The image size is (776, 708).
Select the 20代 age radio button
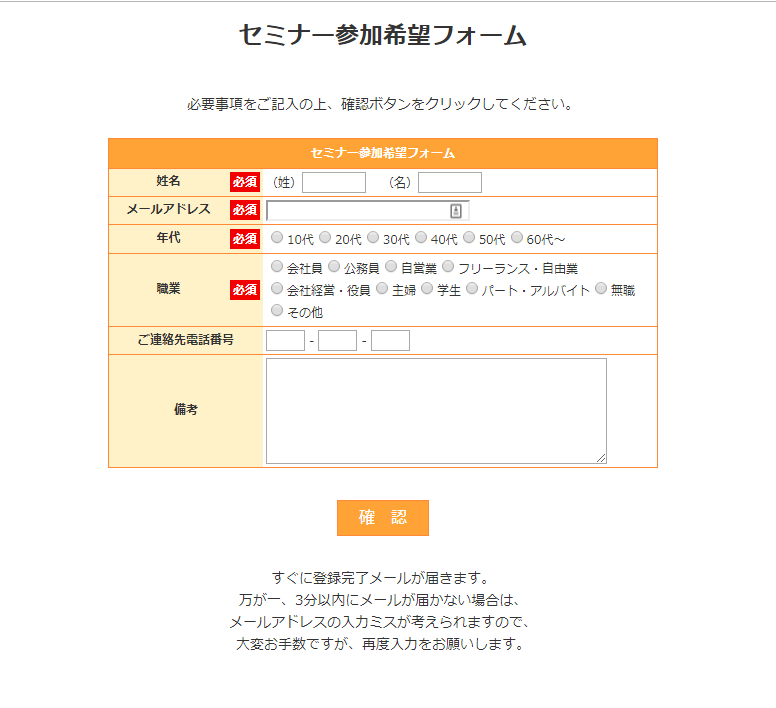pos(325,238)
